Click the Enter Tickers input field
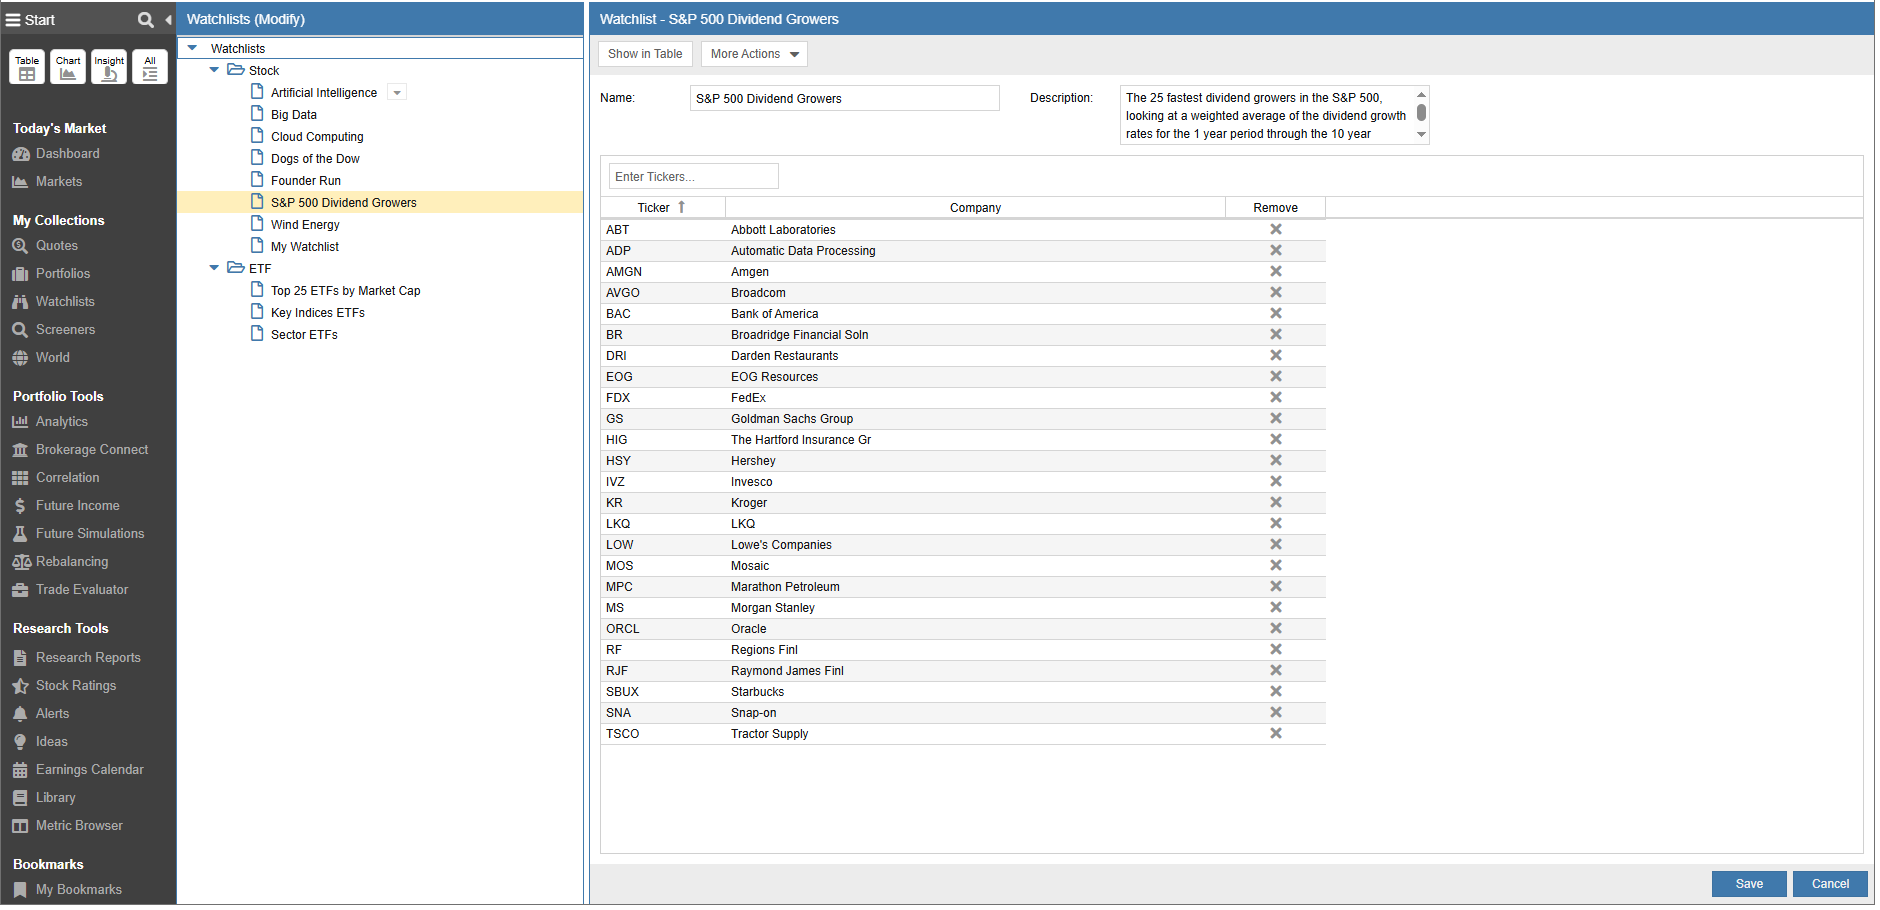1880x910 pixels. tap(693, 177)
